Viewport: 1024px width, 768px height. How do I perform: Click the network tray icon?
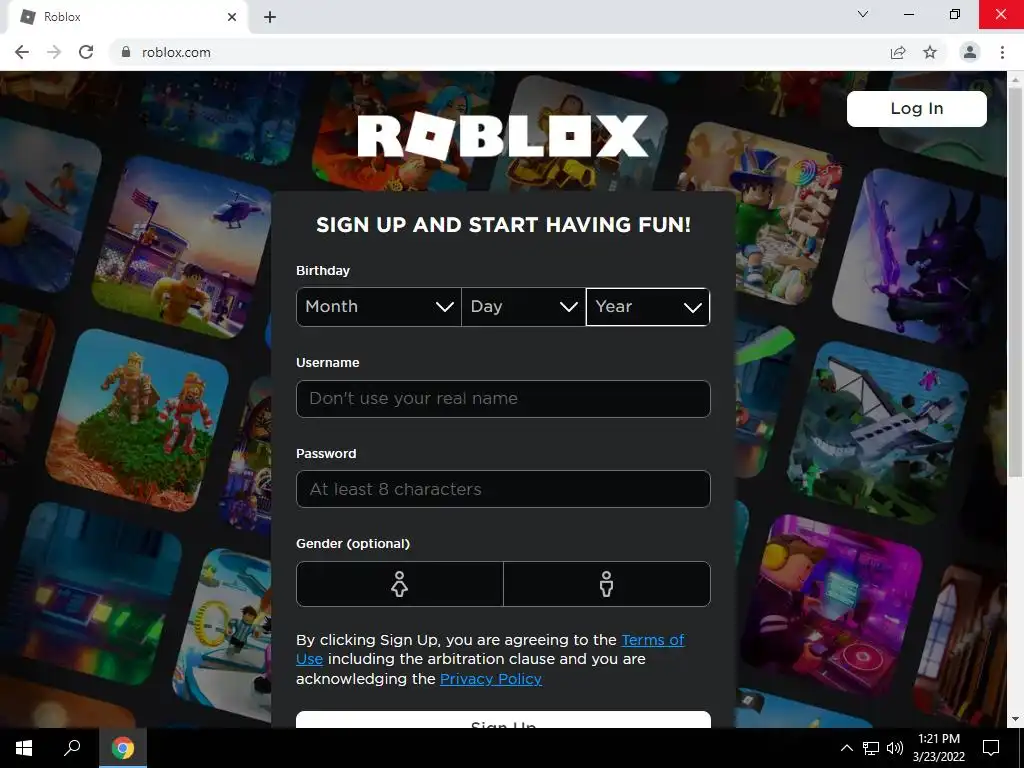pos(871,748)
